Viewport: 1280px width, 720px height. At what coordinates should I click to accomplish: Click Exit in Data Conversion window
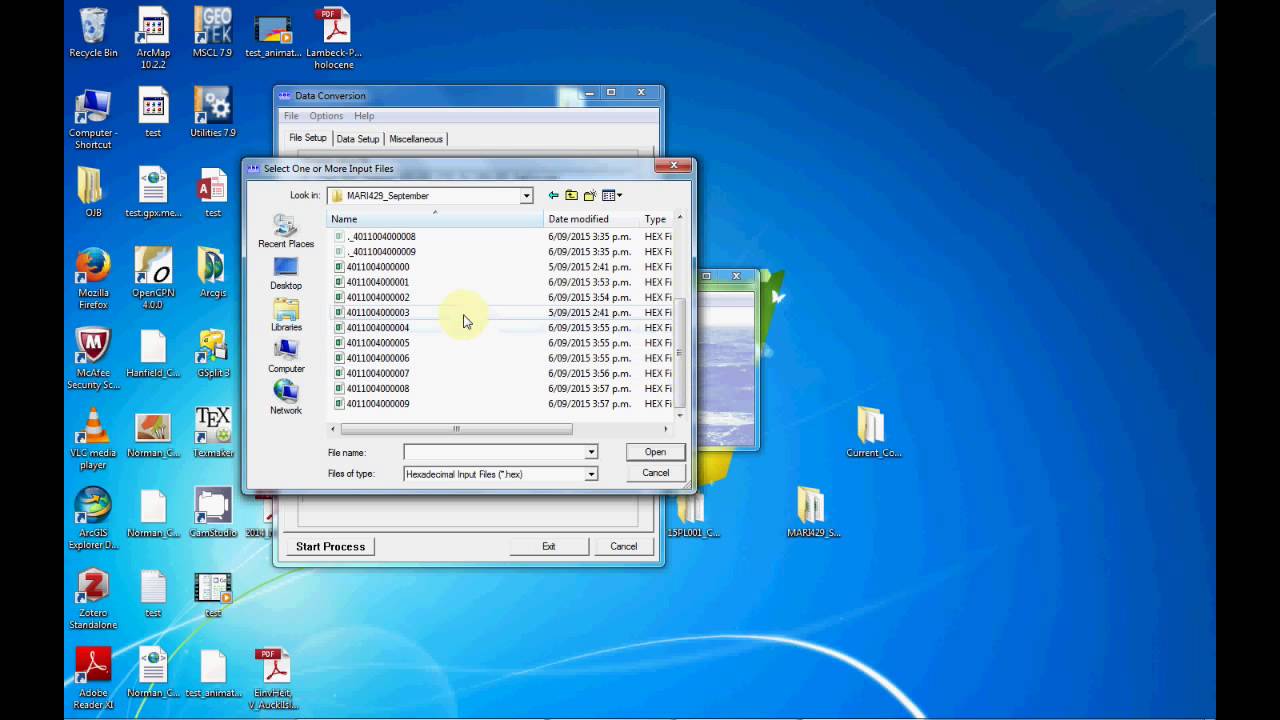pyautogui.click(x=548, y=546)
